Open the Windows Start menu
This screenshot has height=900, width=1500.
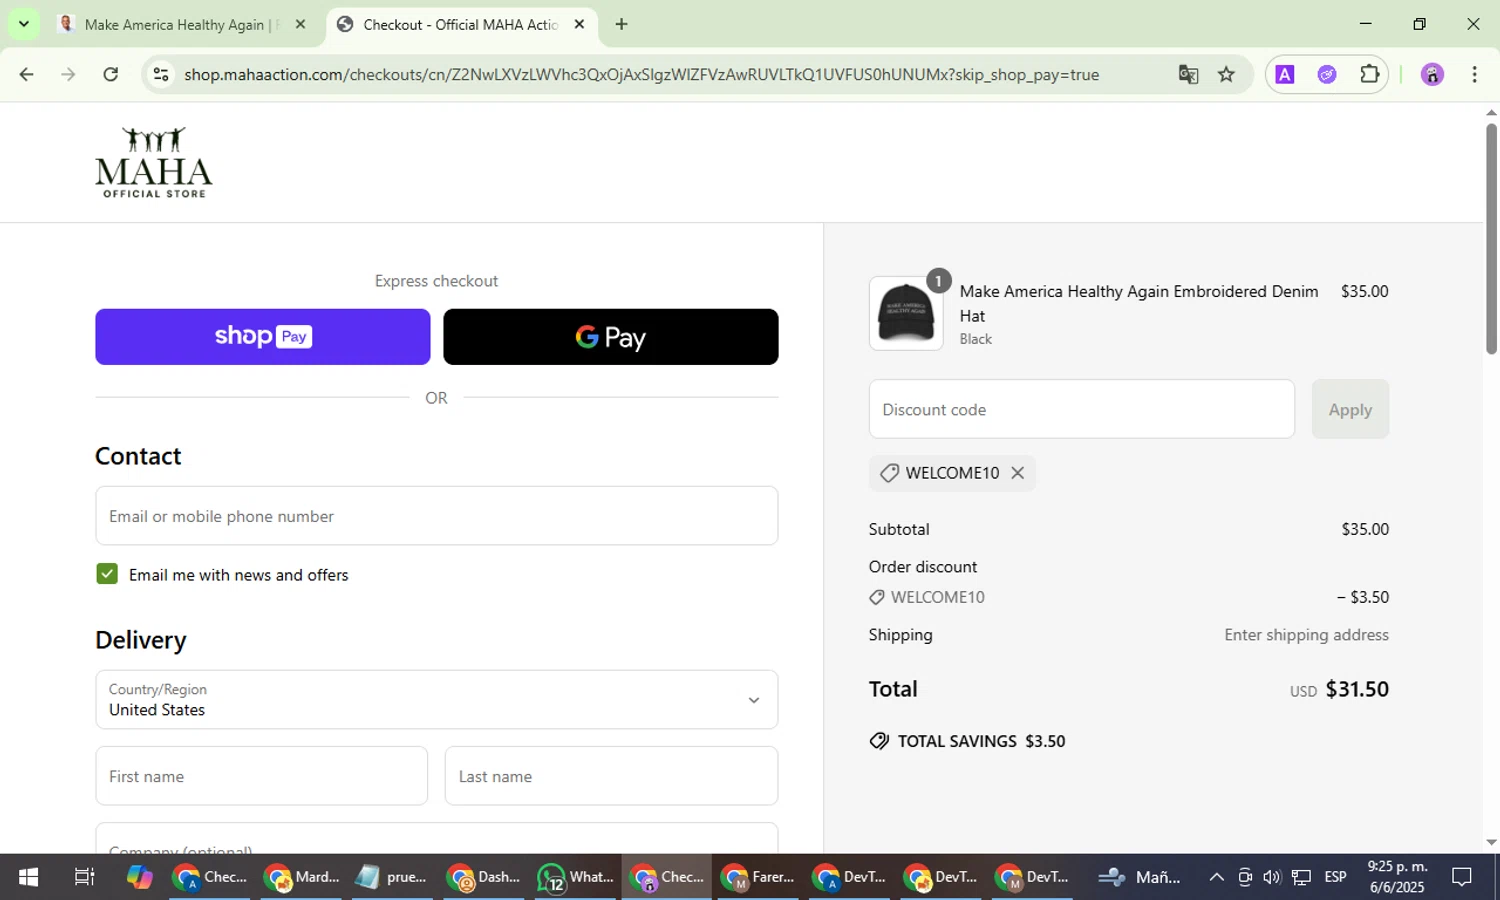(x=28, y=877)
